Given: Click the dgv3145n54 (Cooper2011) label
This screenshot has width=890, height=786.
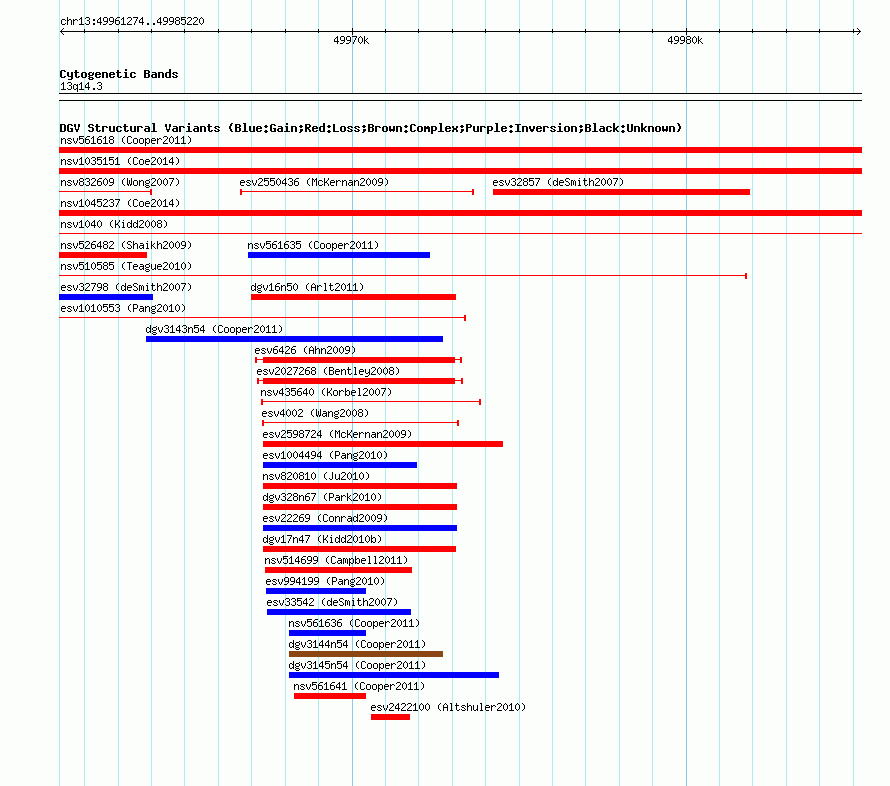Looking at the screenshot, I should point(357,665).
